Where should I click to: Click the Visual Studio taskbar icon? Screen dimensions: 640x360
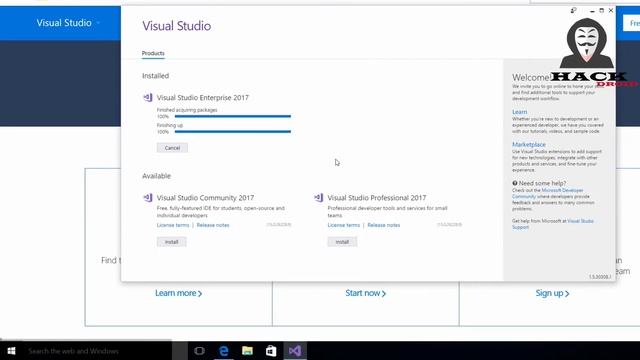(295, 351)
